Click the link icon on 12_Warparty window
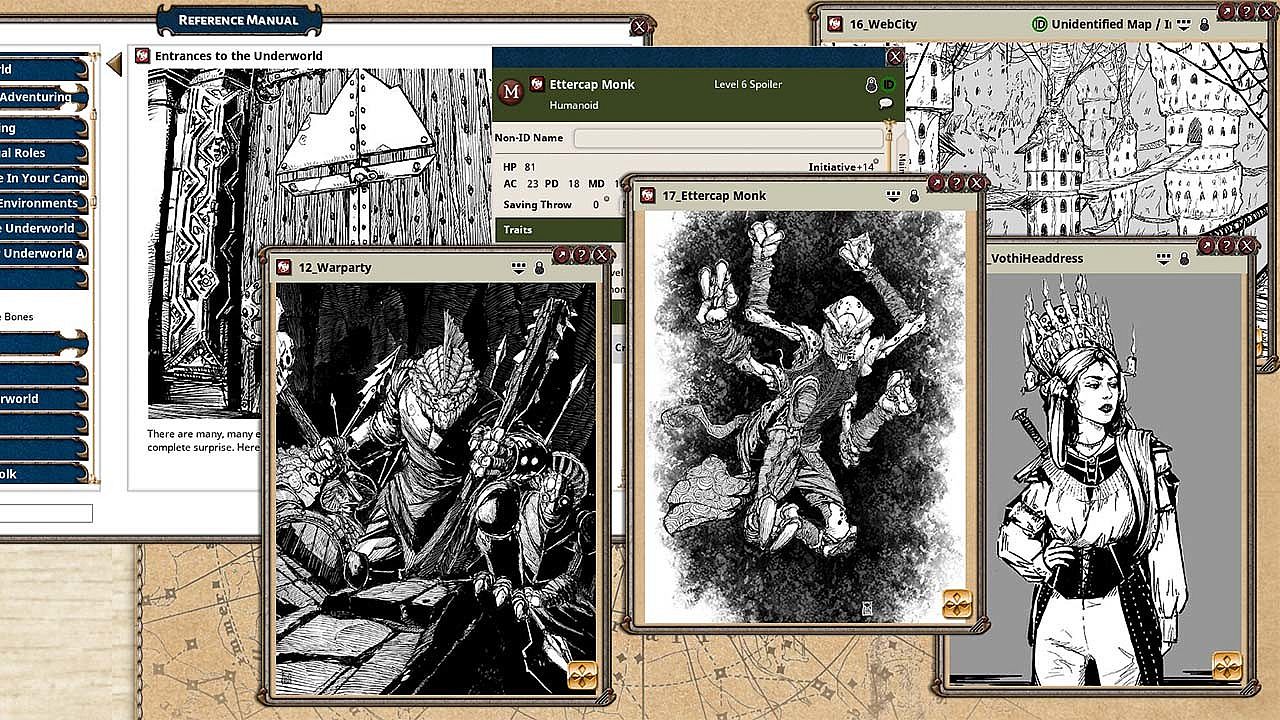The width and height of the screenshot is (1280, 720). point(284,267)
